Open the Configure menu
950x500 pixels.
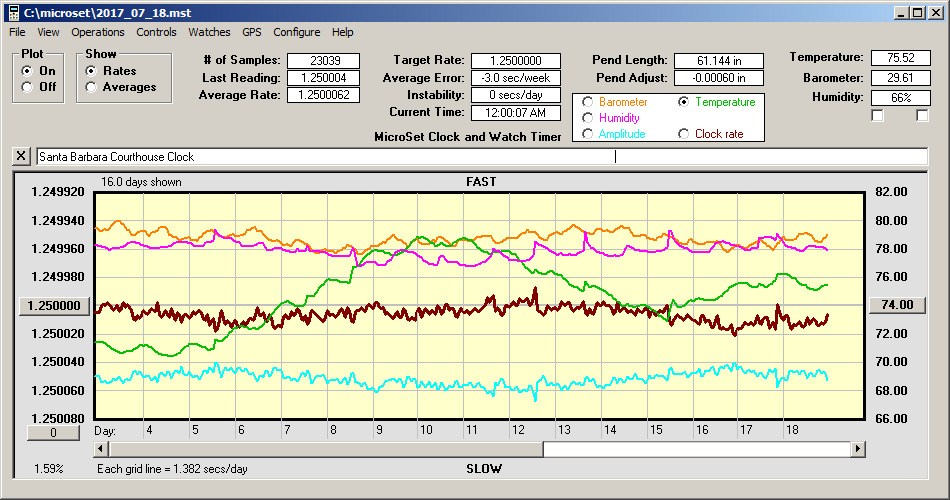[296, 32]
